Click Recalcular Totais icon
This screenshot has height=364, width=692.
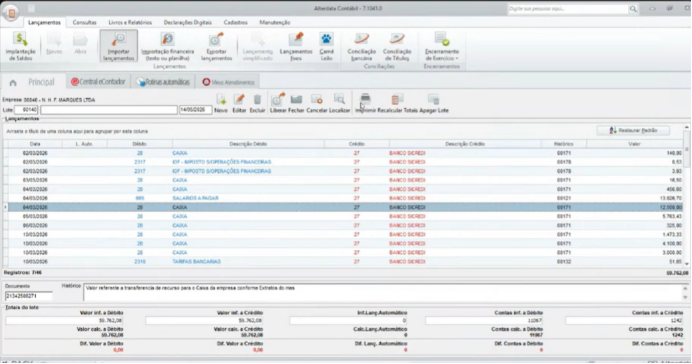(x=397, y=104)
